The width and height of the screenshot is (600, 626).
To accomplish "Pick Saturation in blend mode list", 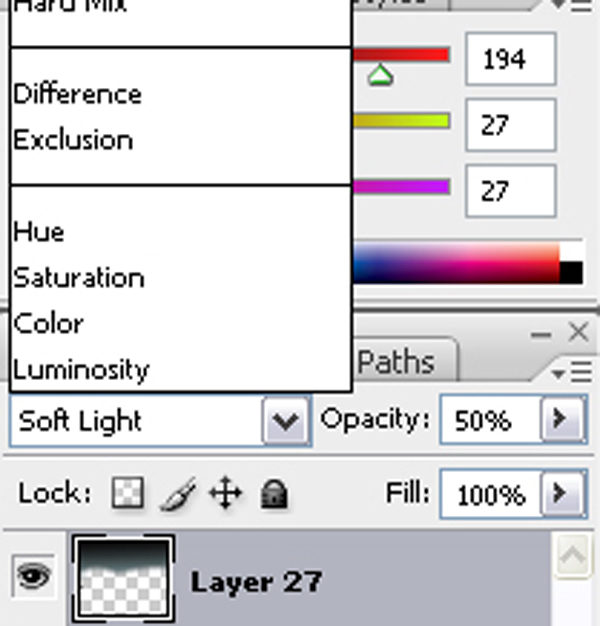I will pos(79,278).
